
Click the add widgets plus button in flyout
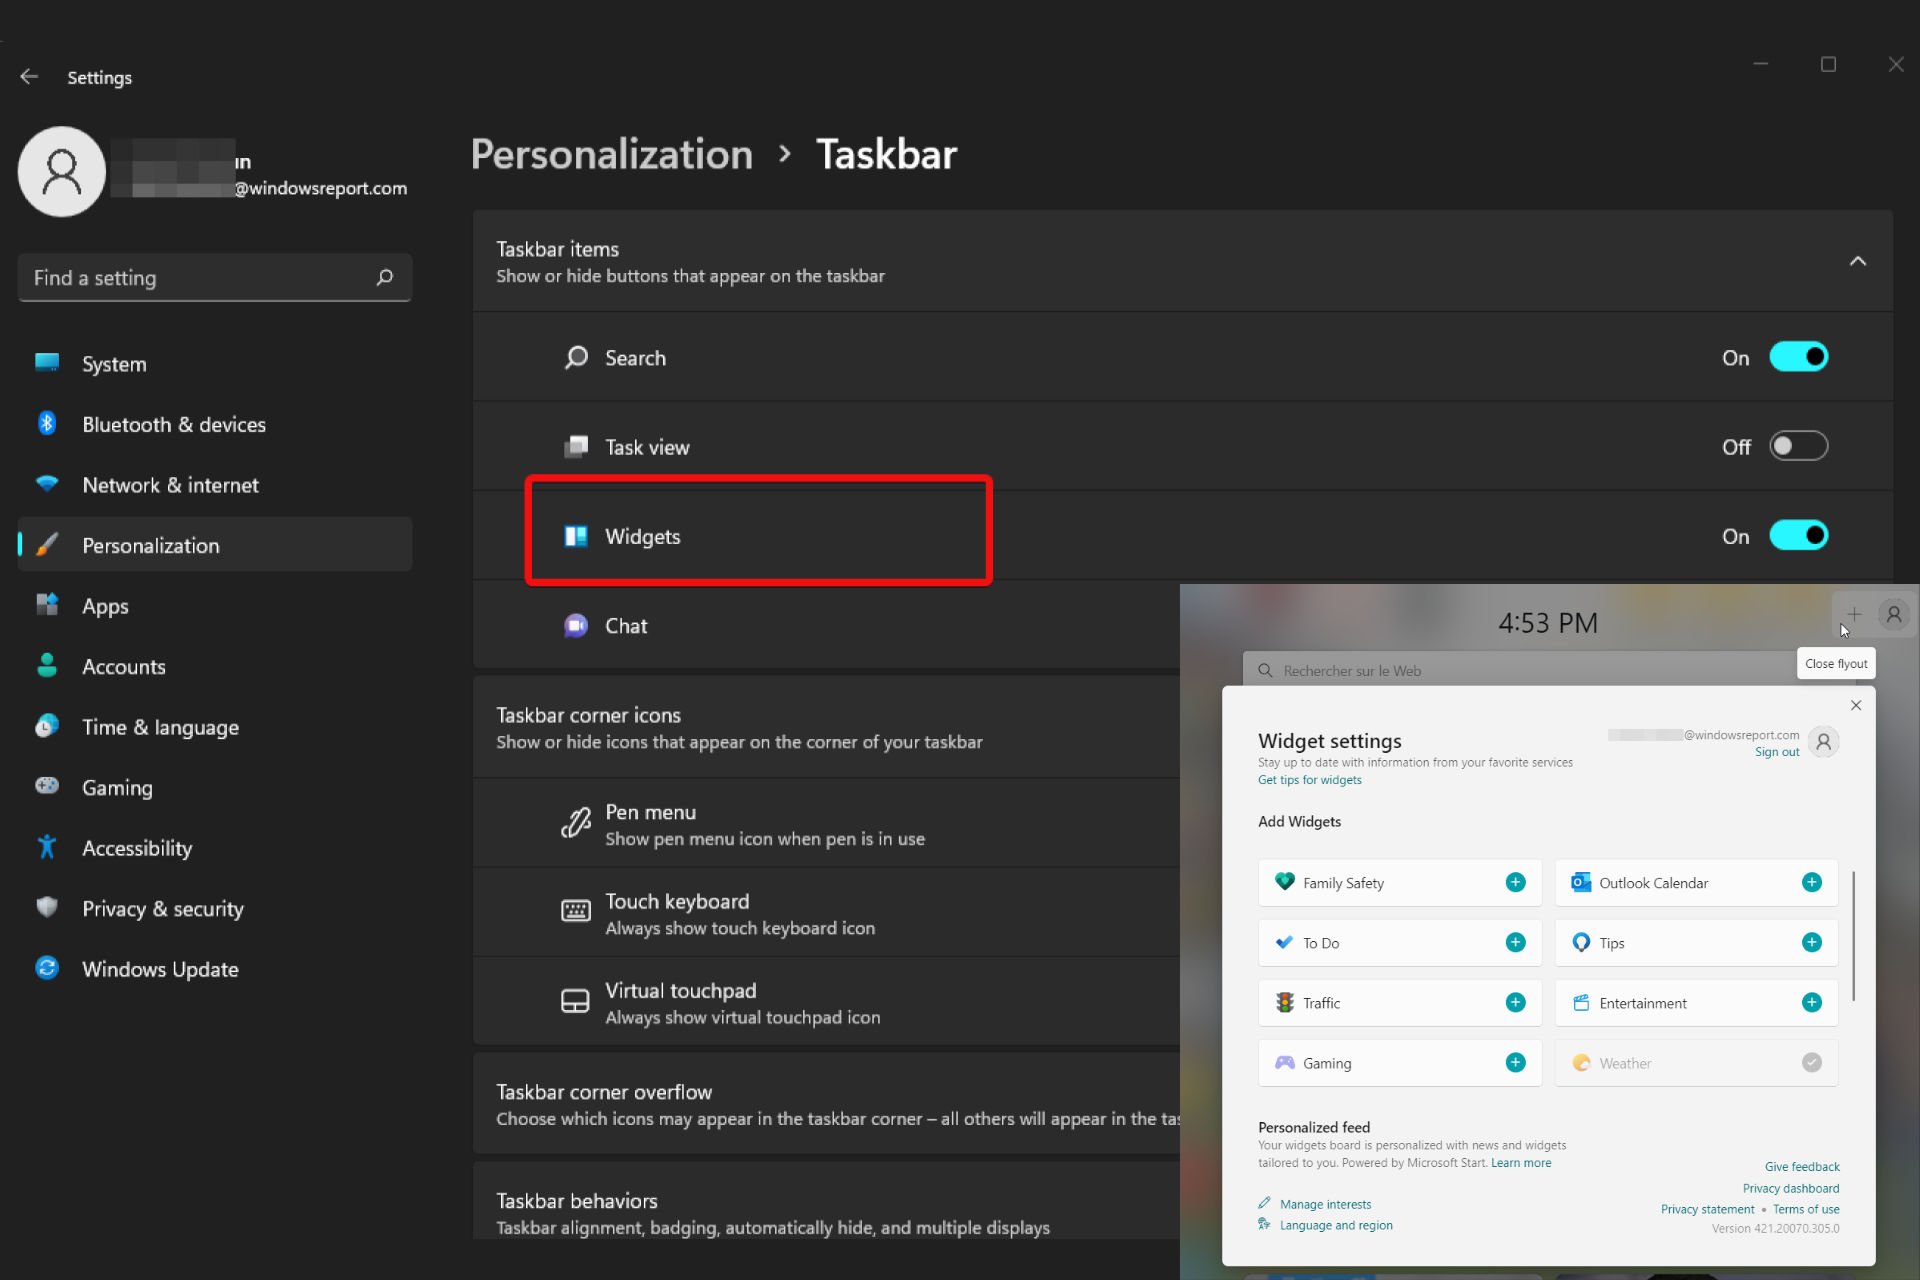click(x=1853, y=614)
